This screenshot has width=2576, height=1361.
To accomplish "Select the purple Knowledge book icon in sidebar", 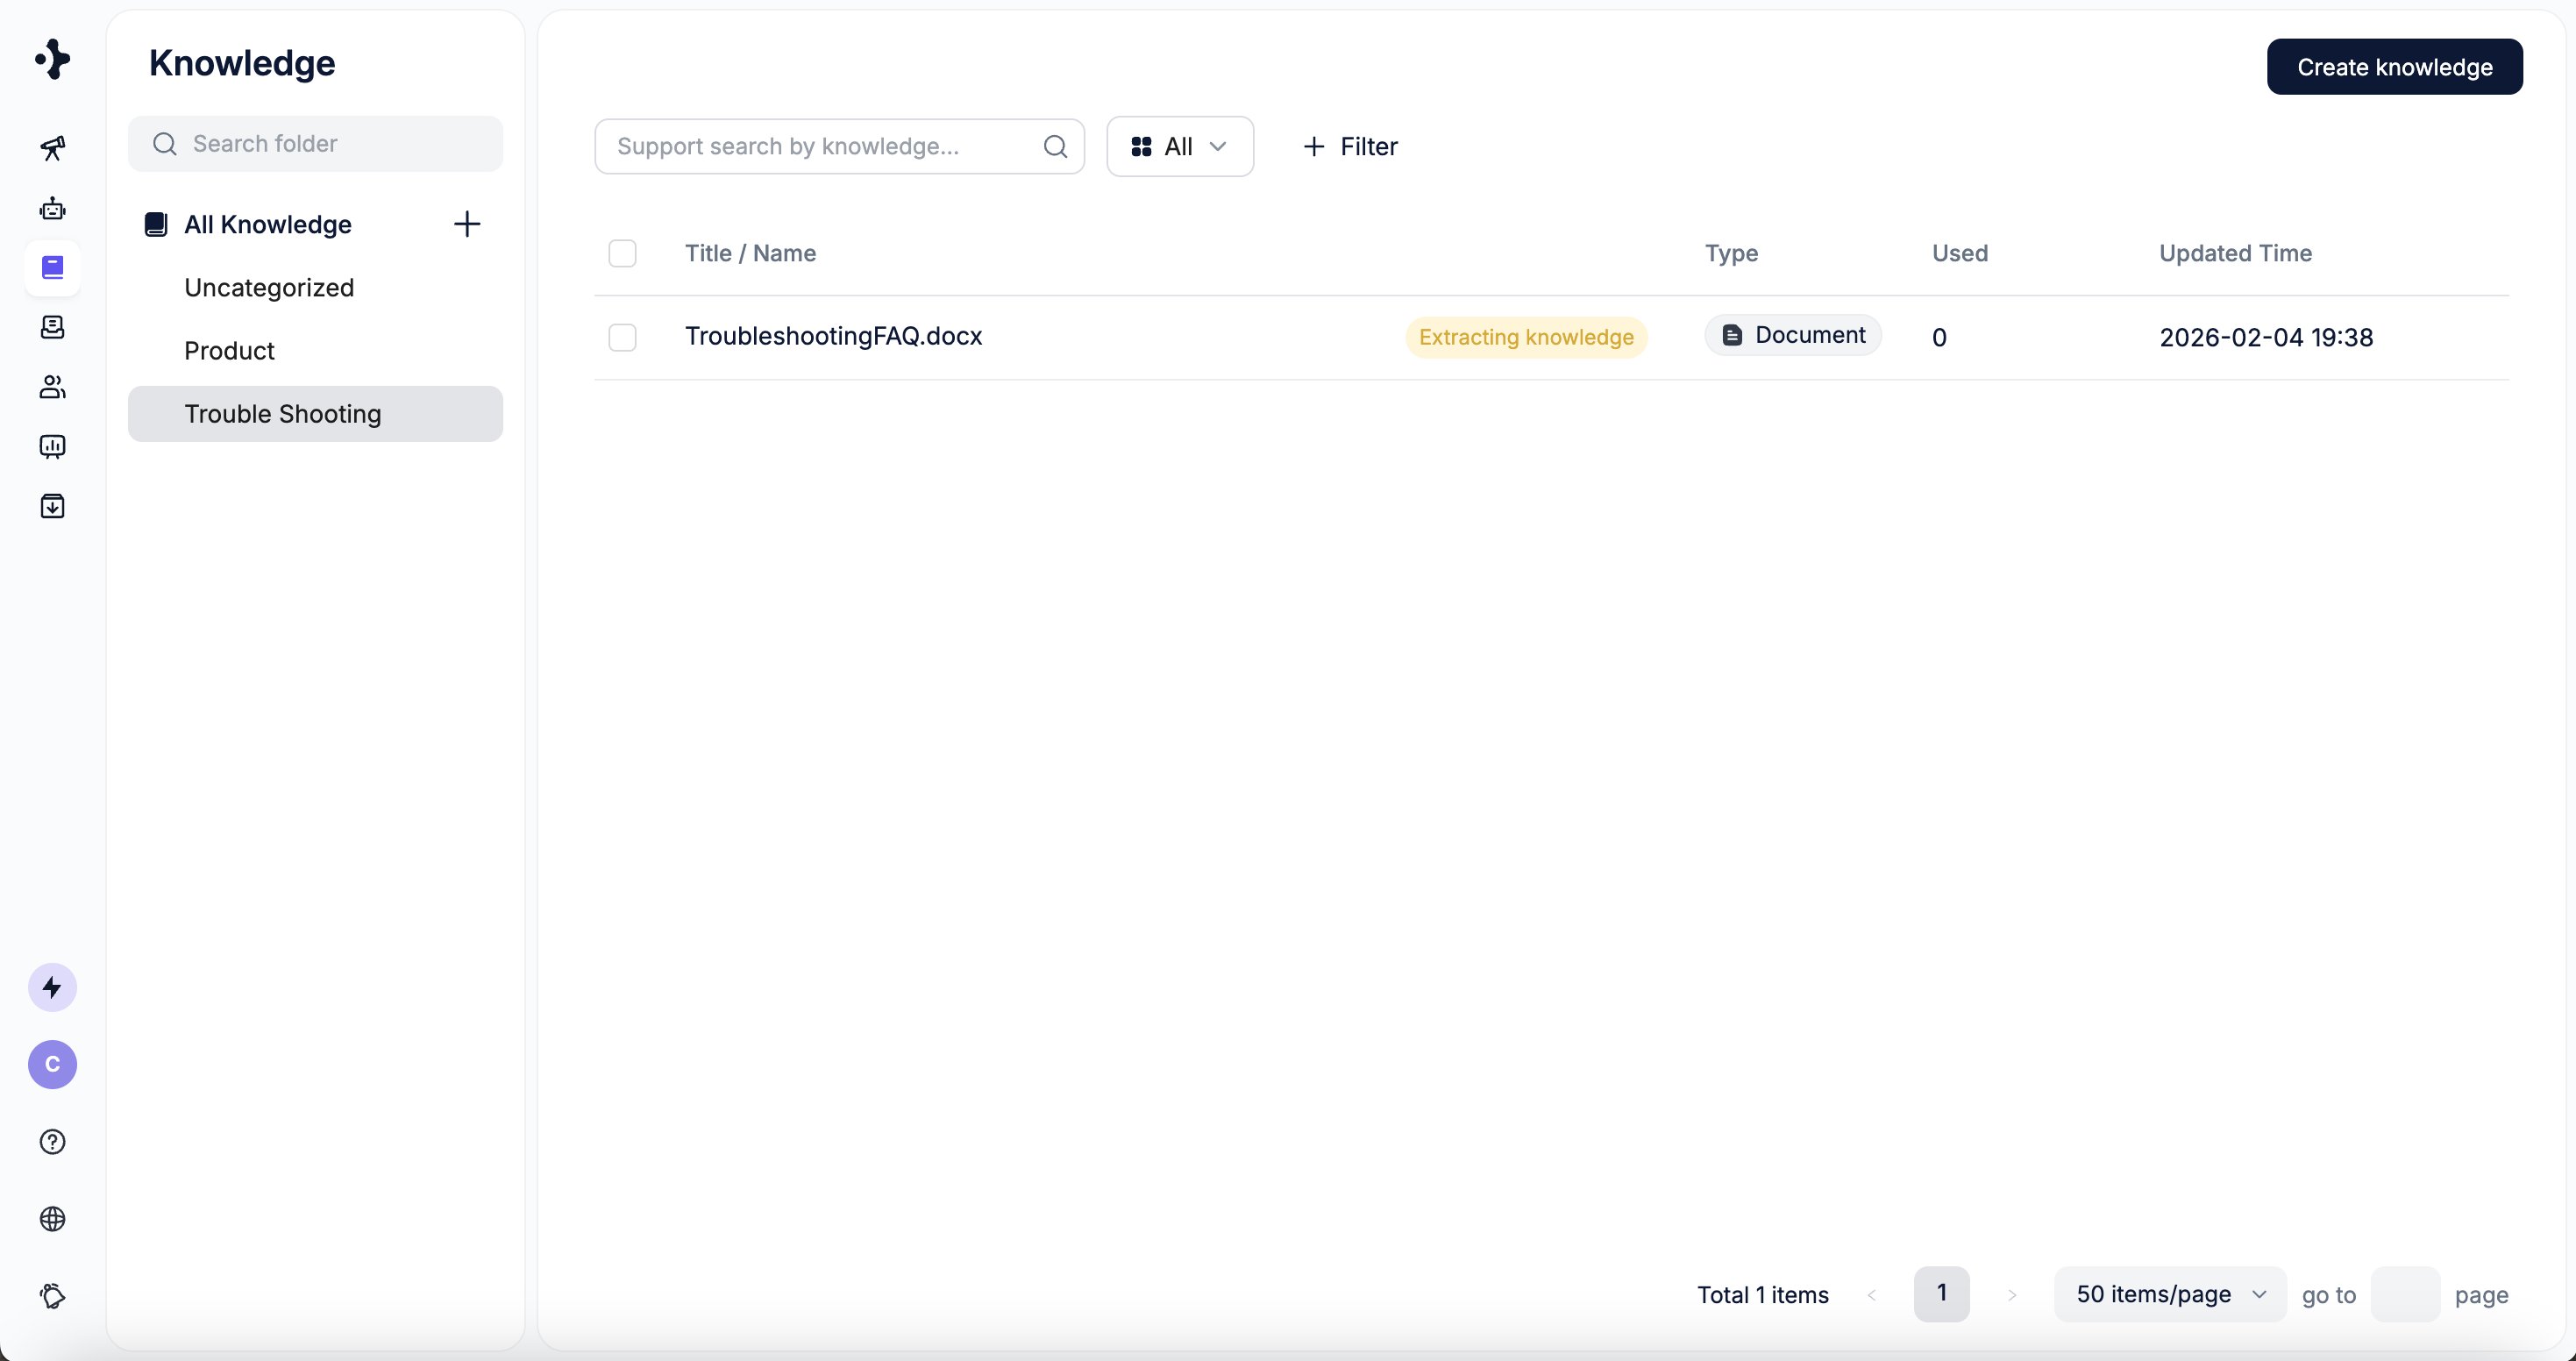I will [x=52, y=267].
